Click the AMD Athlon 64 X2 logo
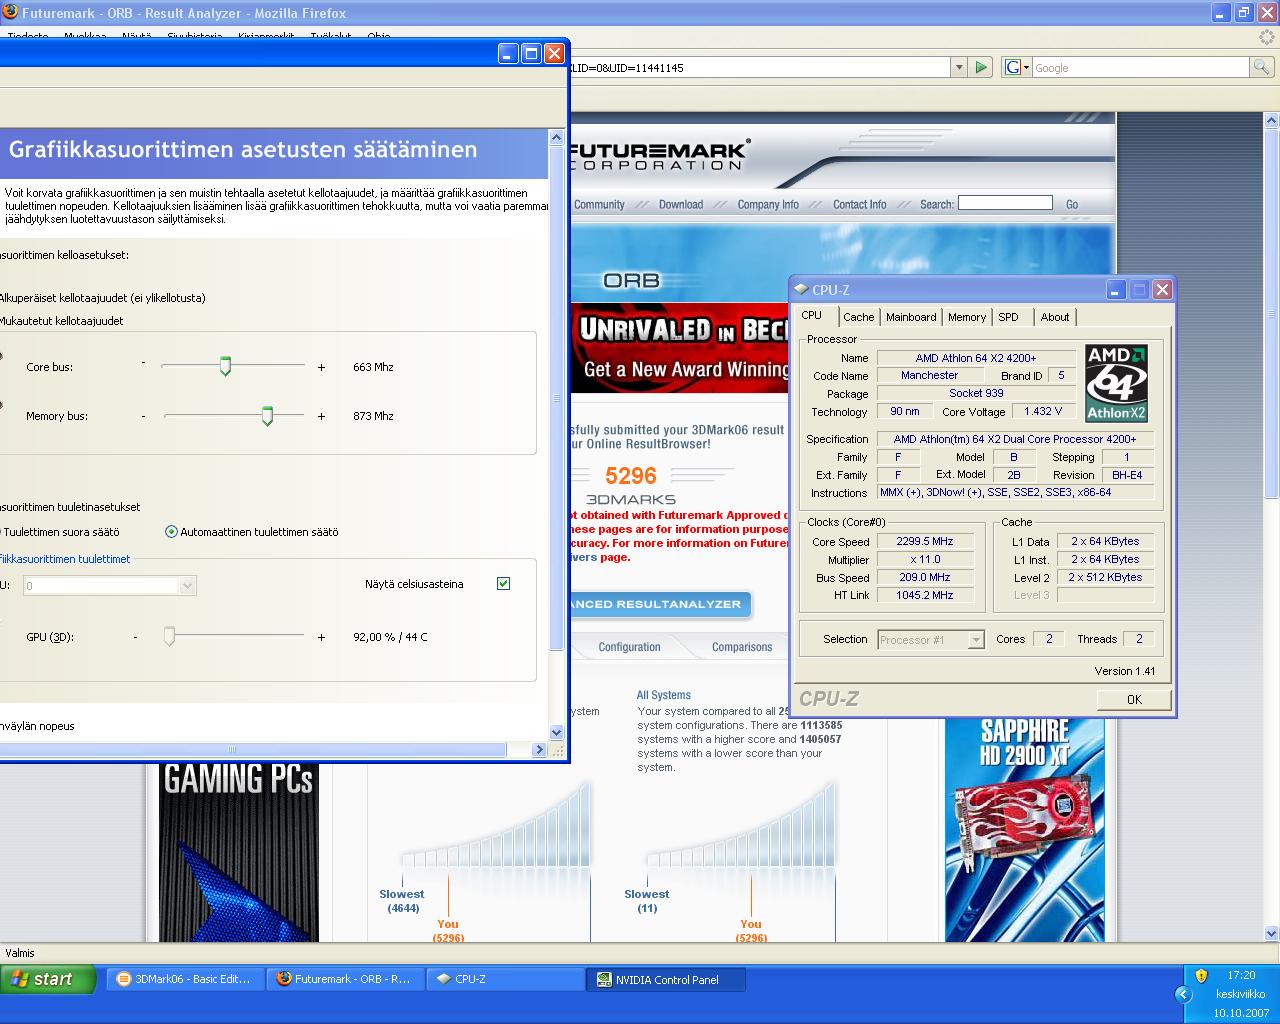The width and height of the screenshot is (1280, 1024). pos(1116,384)
